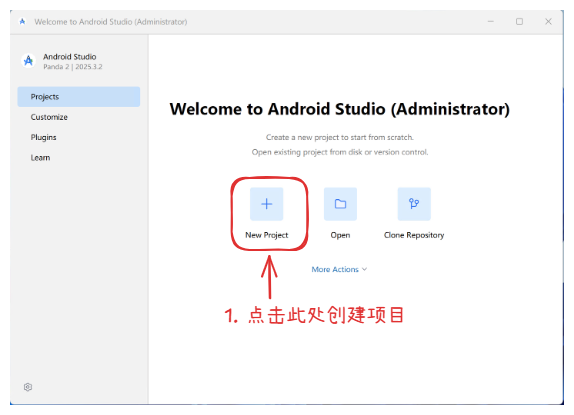
Task: Minimize the Welcome window
Action: coord(491,22)
